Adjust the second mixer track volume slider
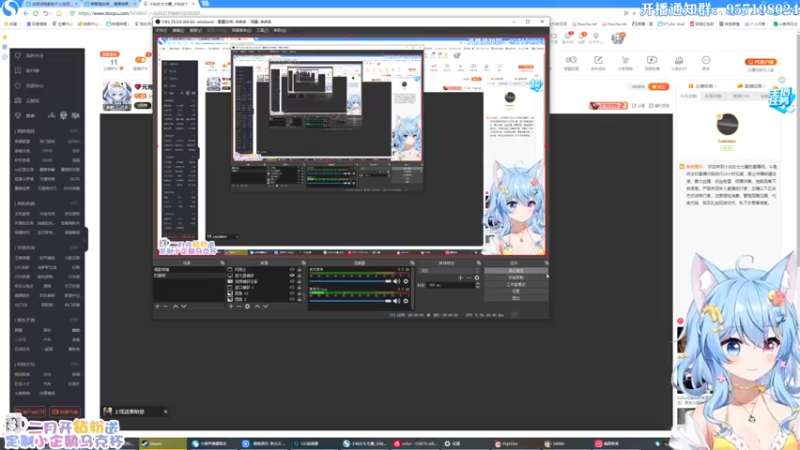800x450 pixels. coord(351,301)
